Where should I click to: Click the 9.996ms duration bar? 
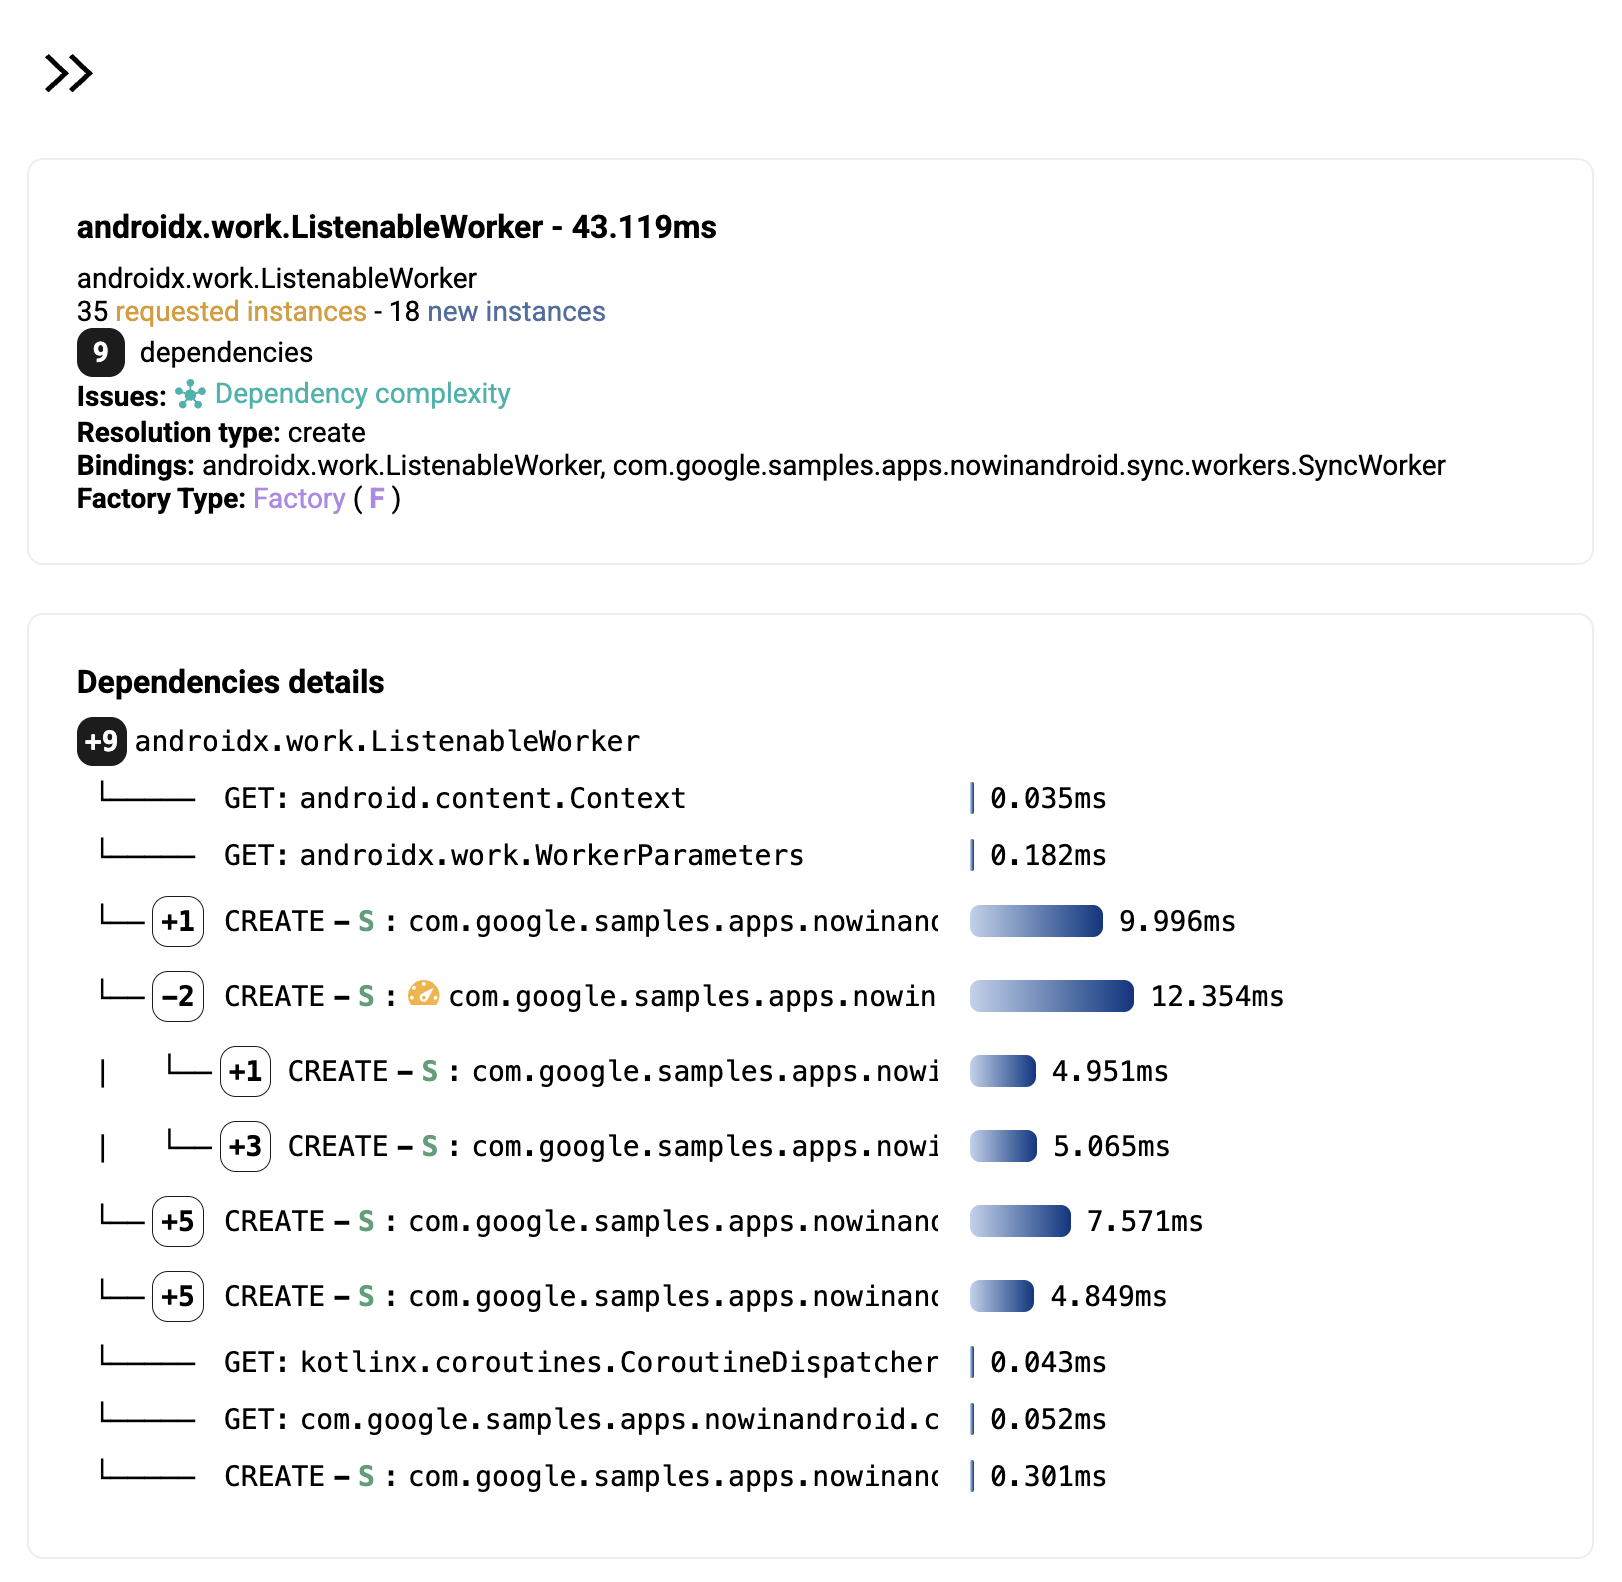1036,921
